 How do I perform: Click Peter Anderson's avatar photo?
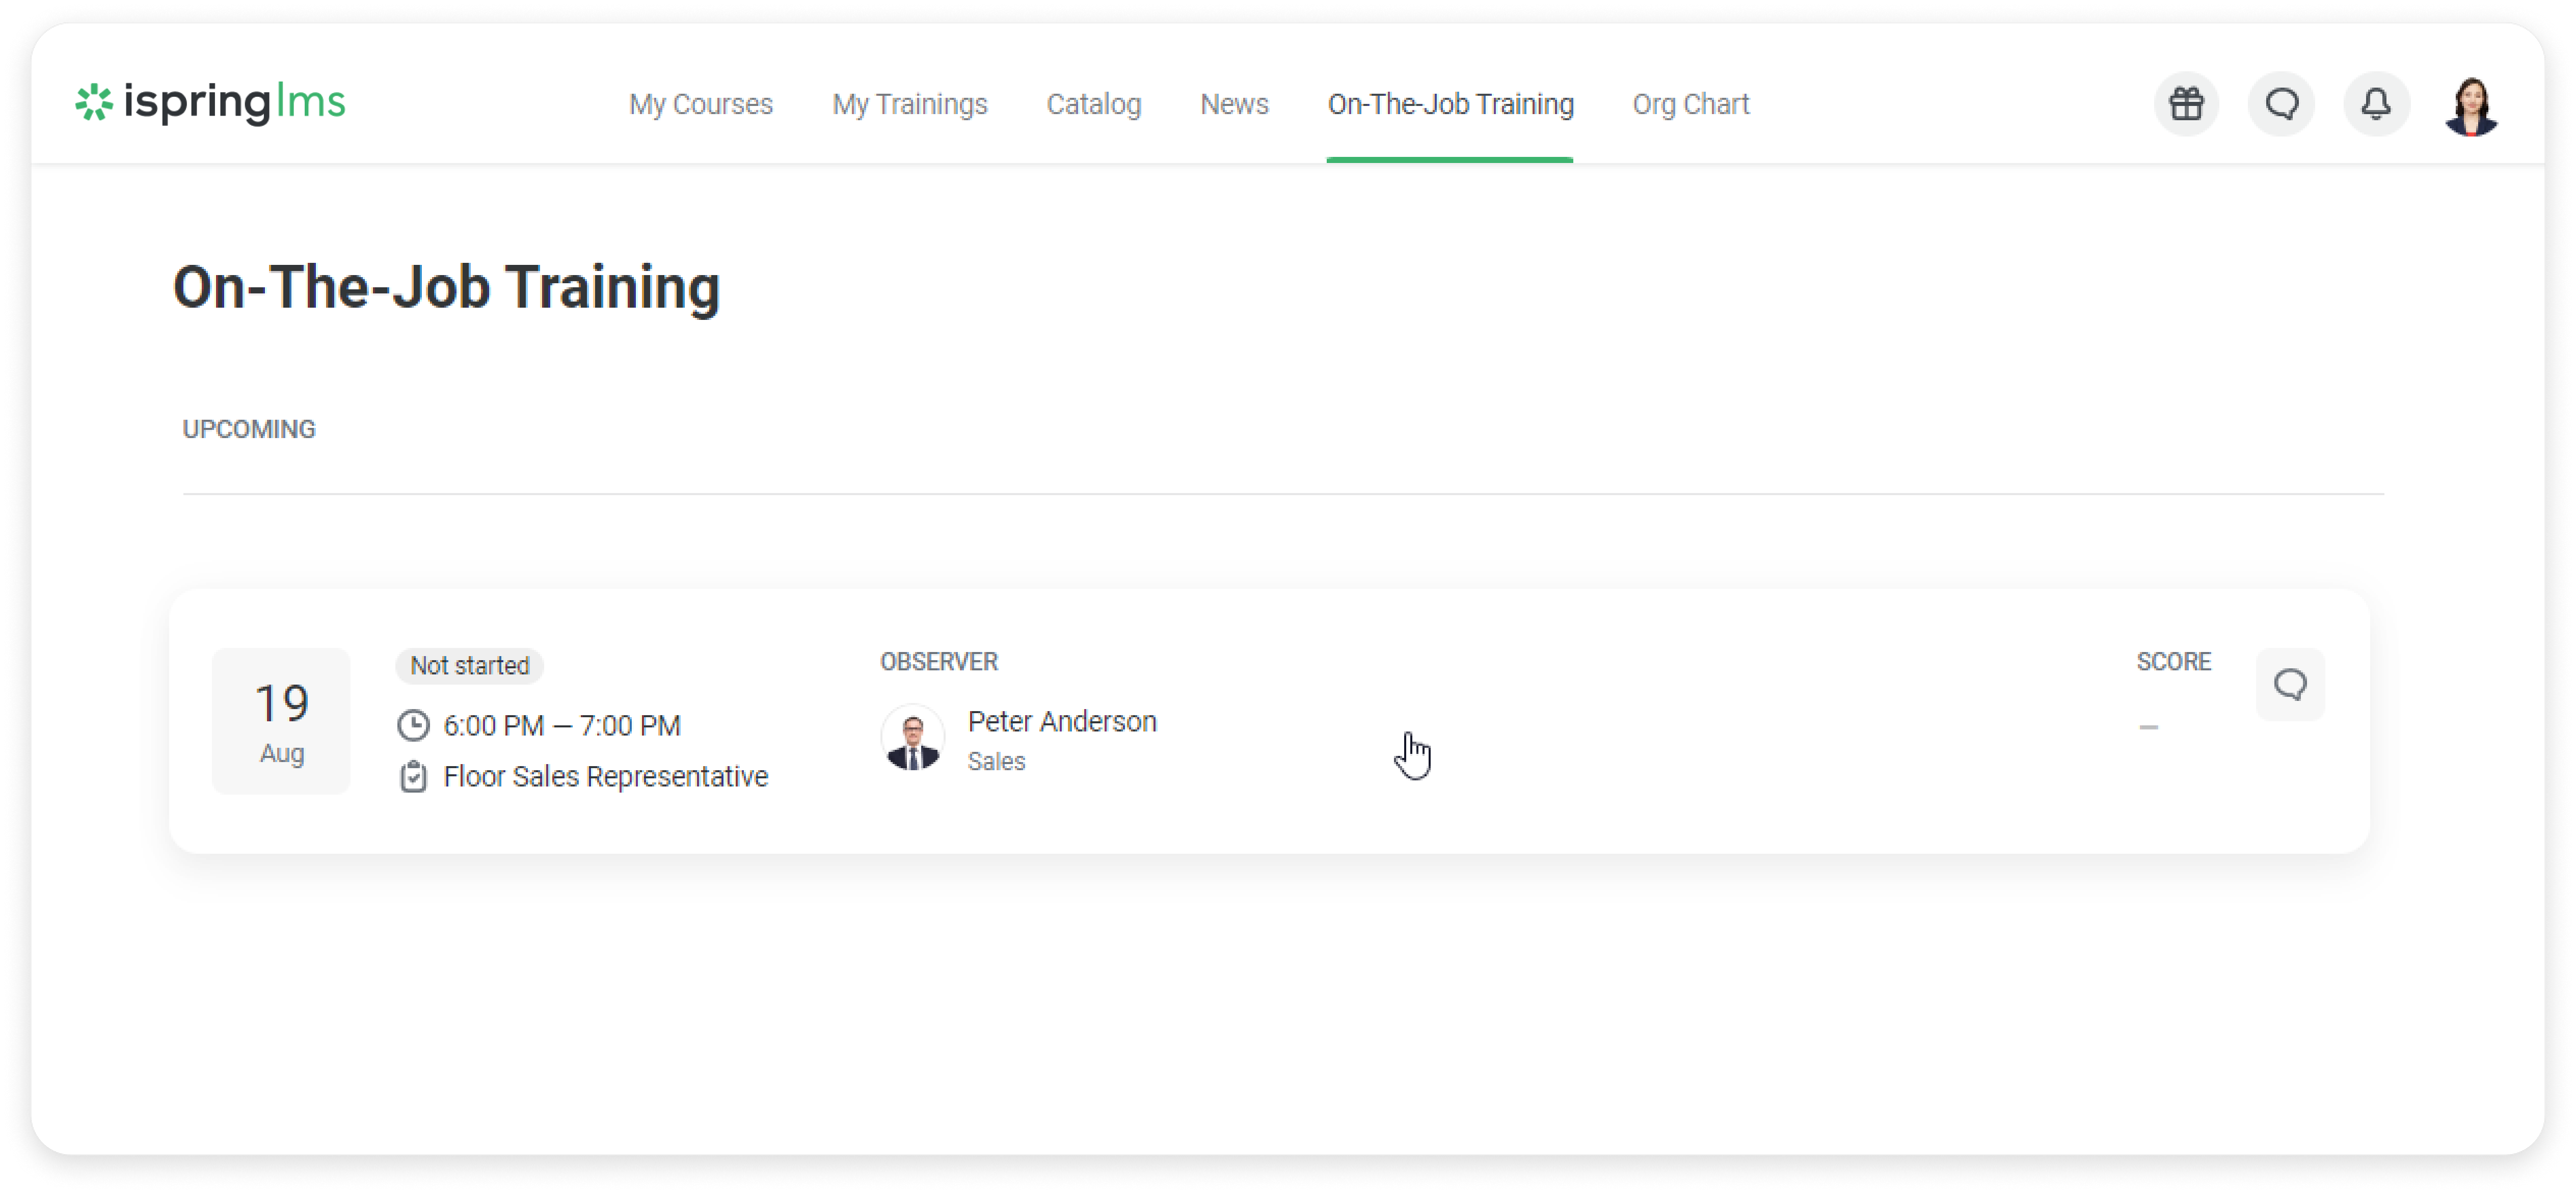click(912, 739)
